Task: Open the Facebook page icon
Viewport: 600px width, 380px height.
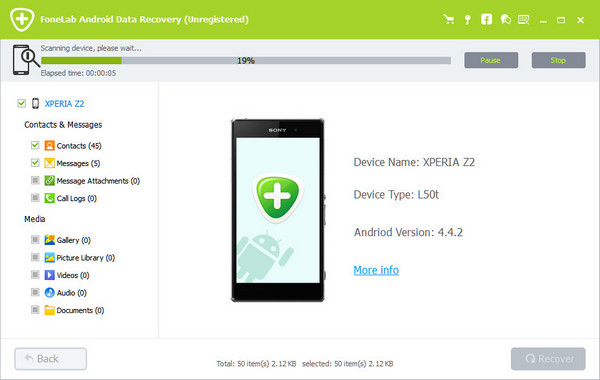Action: coord(486,19)
